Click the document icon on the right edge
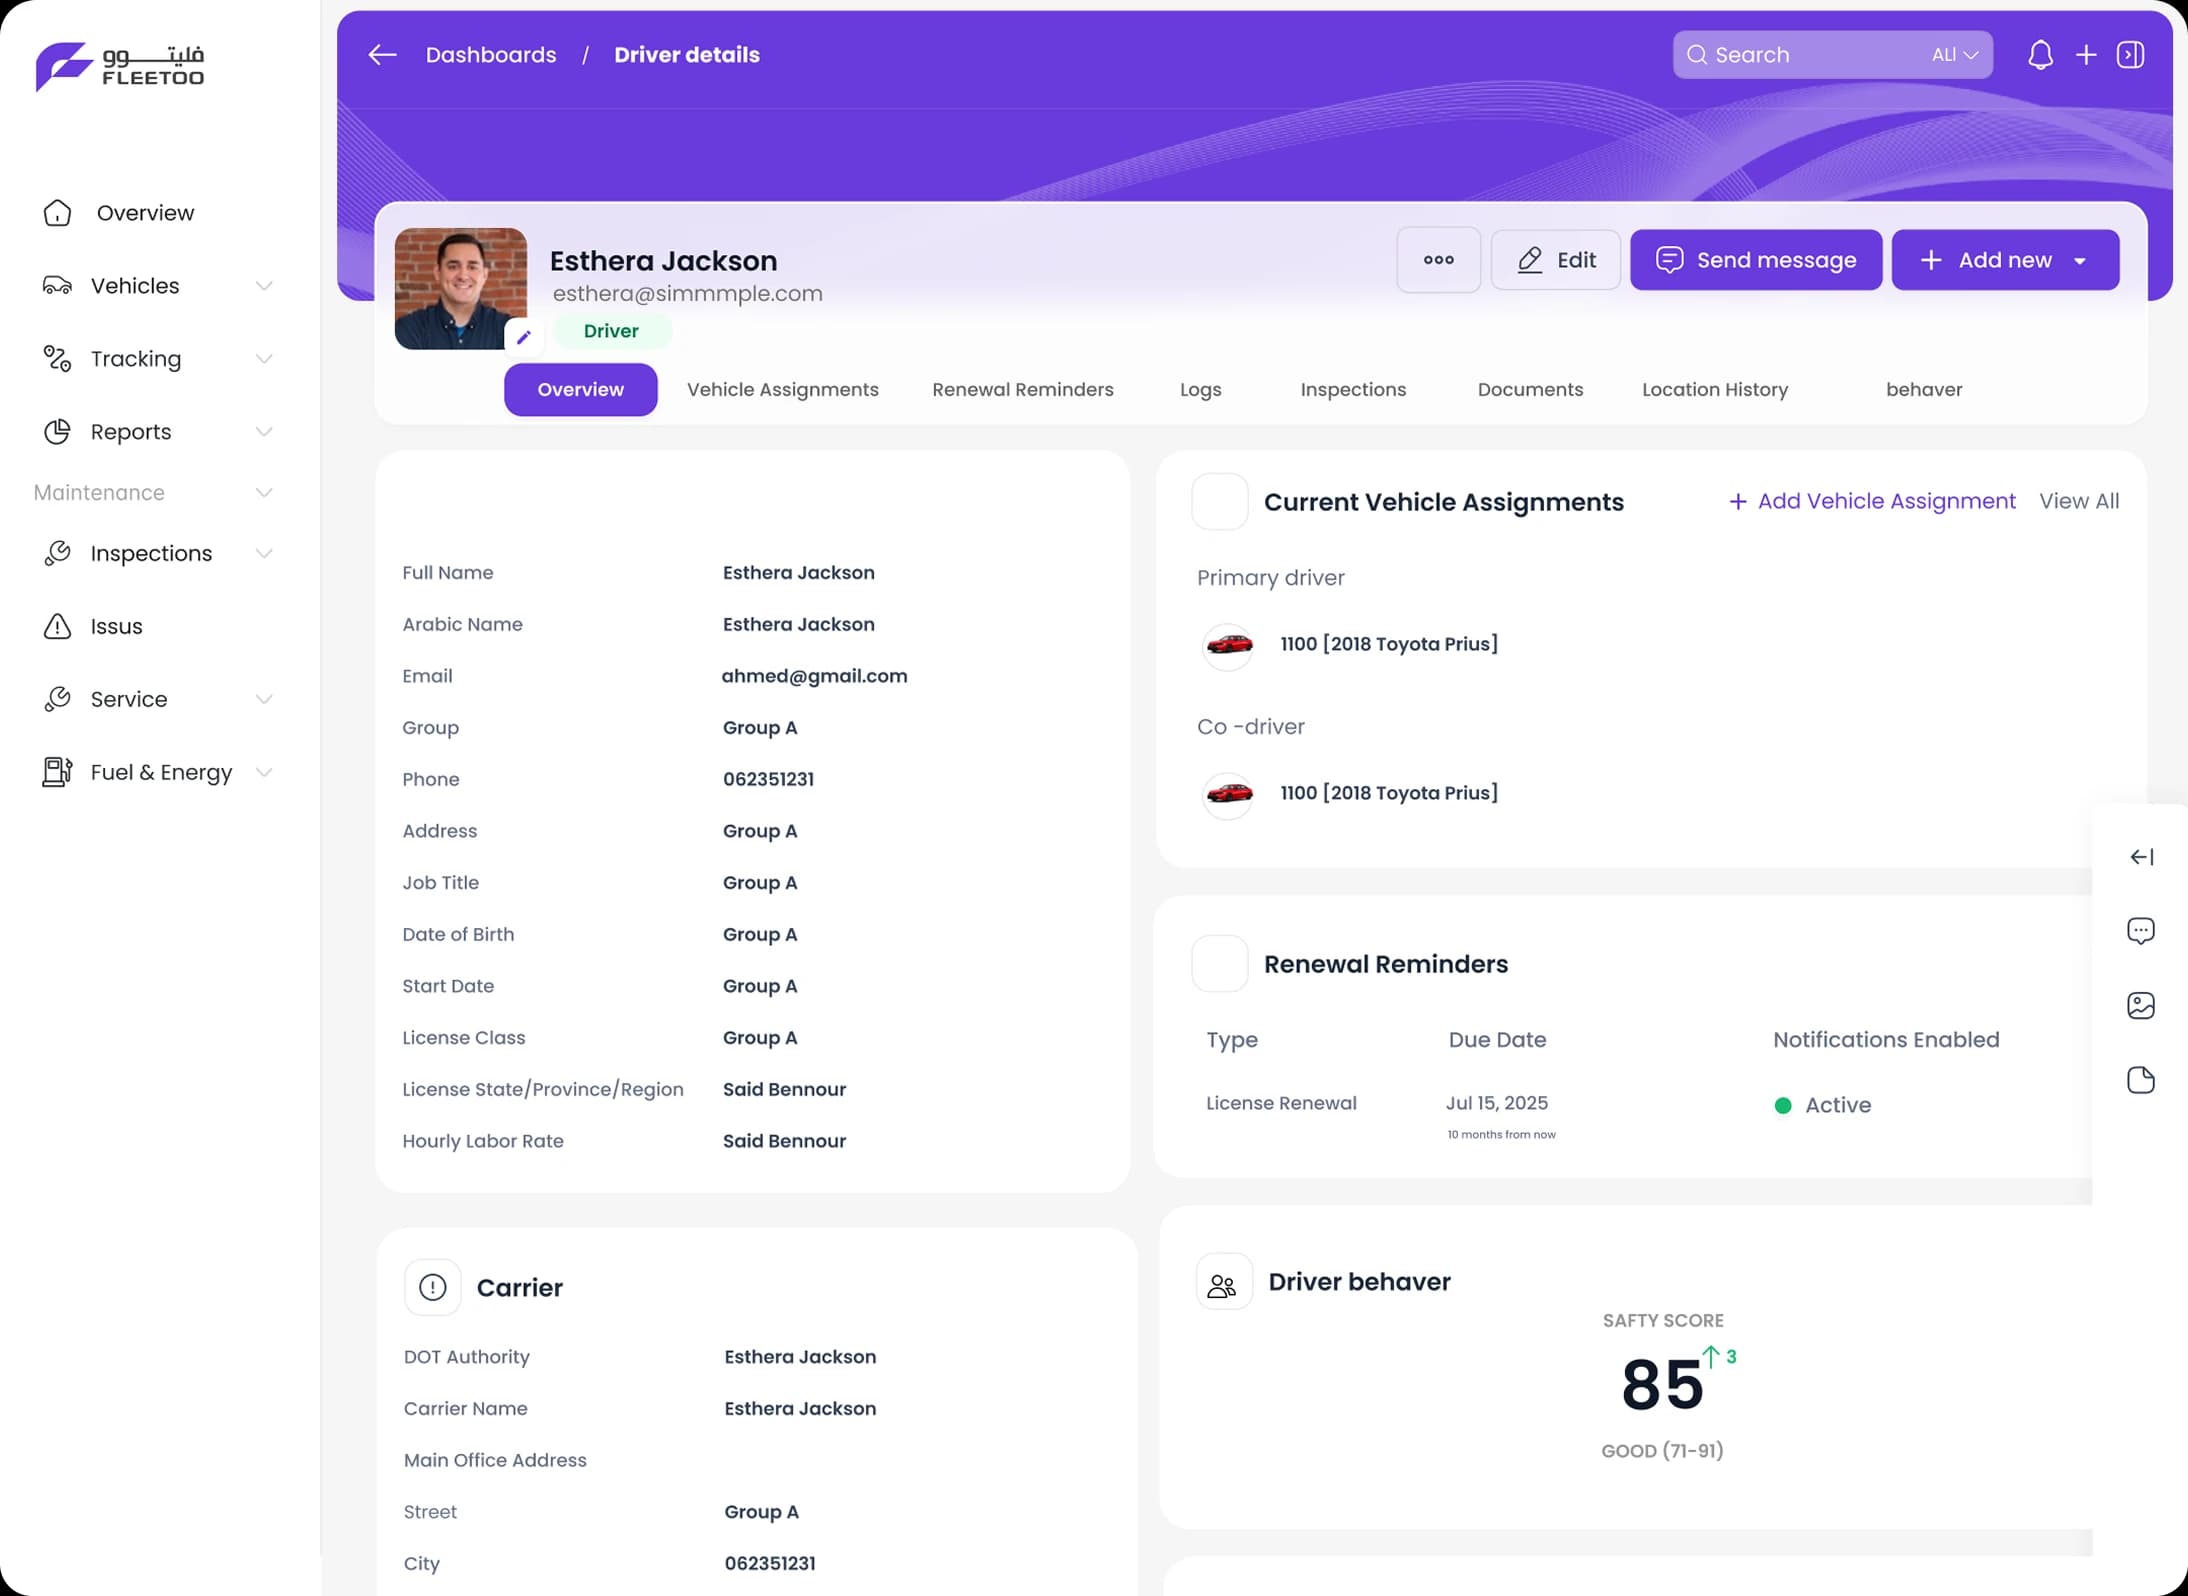 (2141, 1079)
